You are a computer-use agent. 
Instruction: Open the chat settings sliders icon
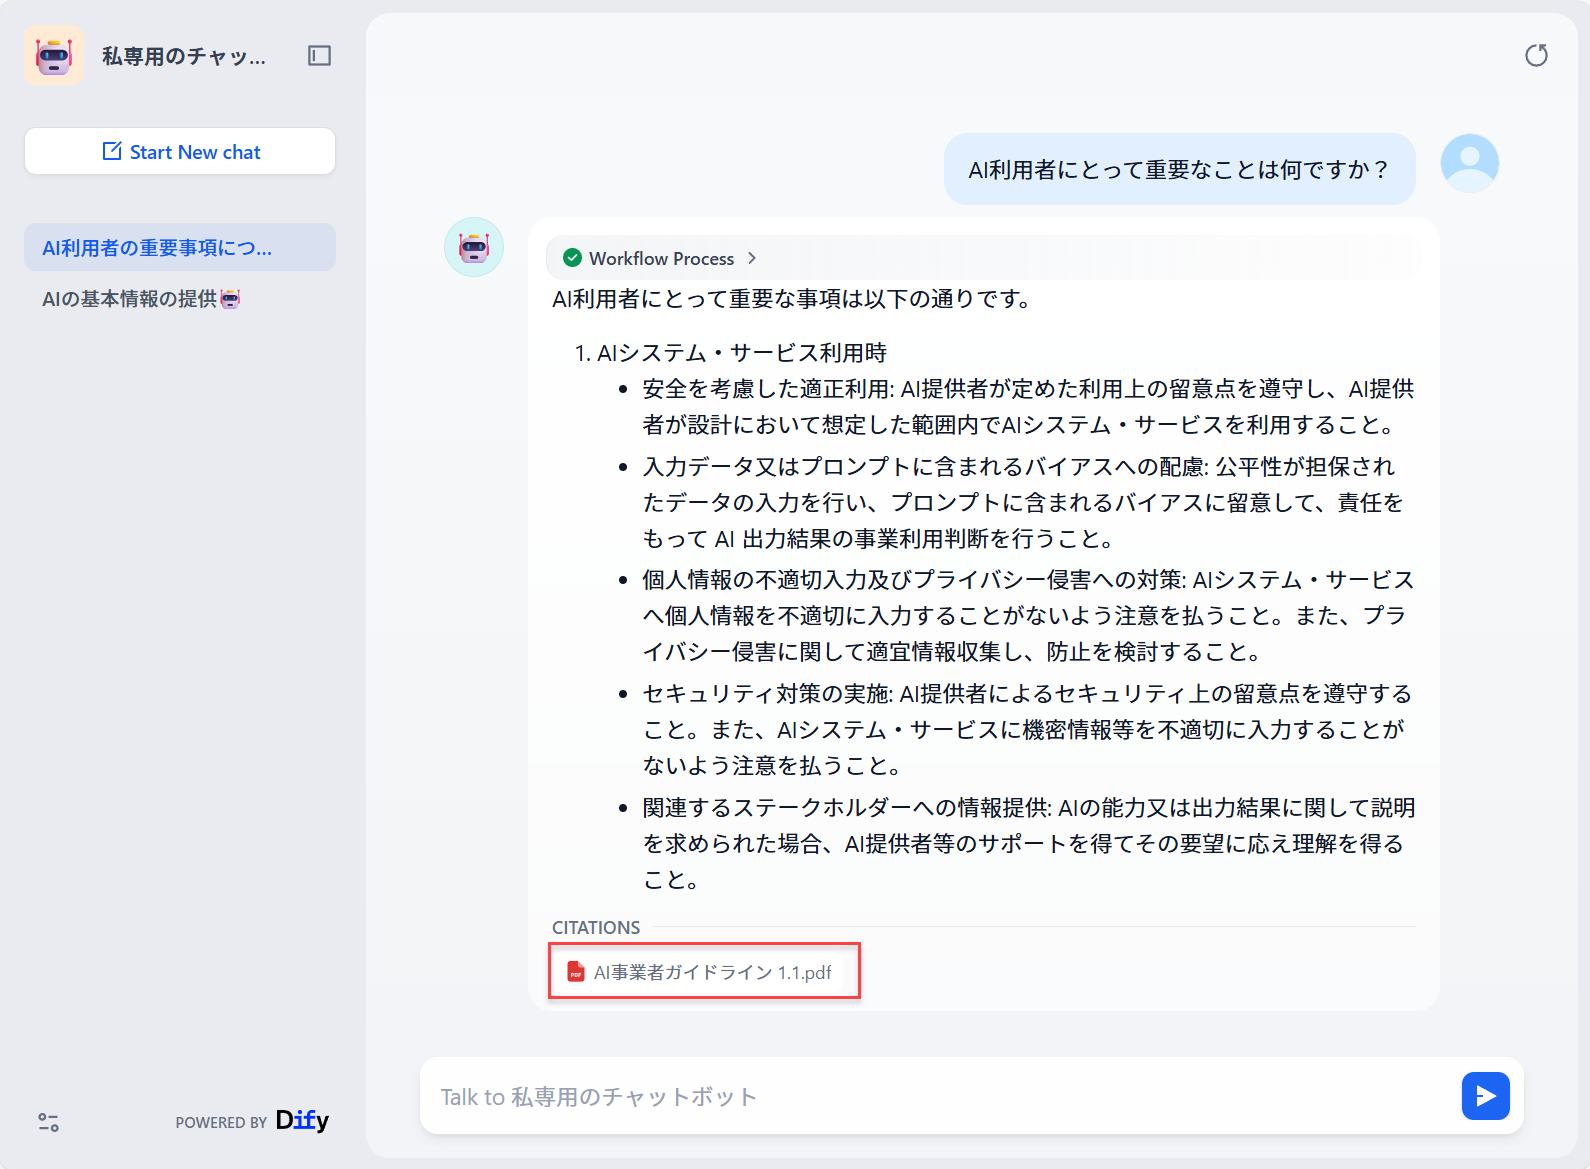(48, 1122)
